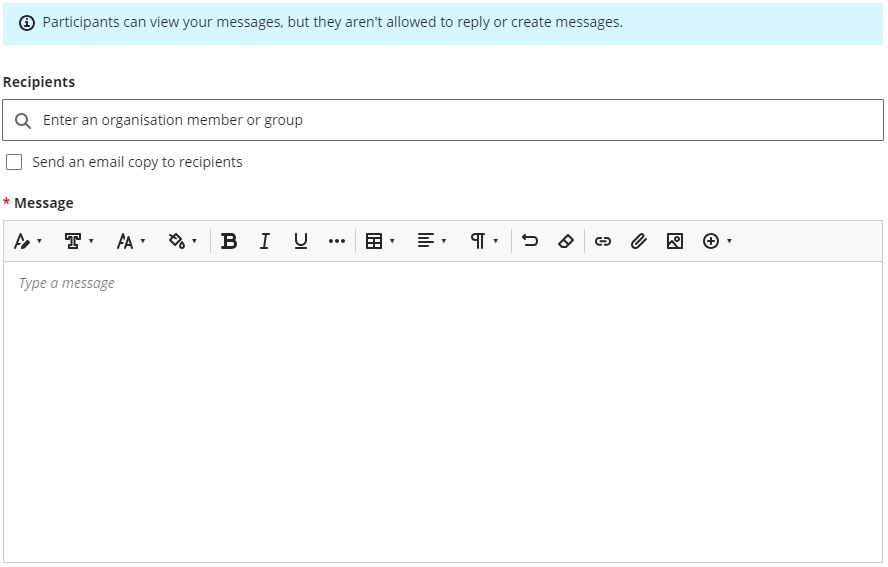888x567 pixels.
Task: Show more formatting options (ellipsis)
Action: (337, 241)
